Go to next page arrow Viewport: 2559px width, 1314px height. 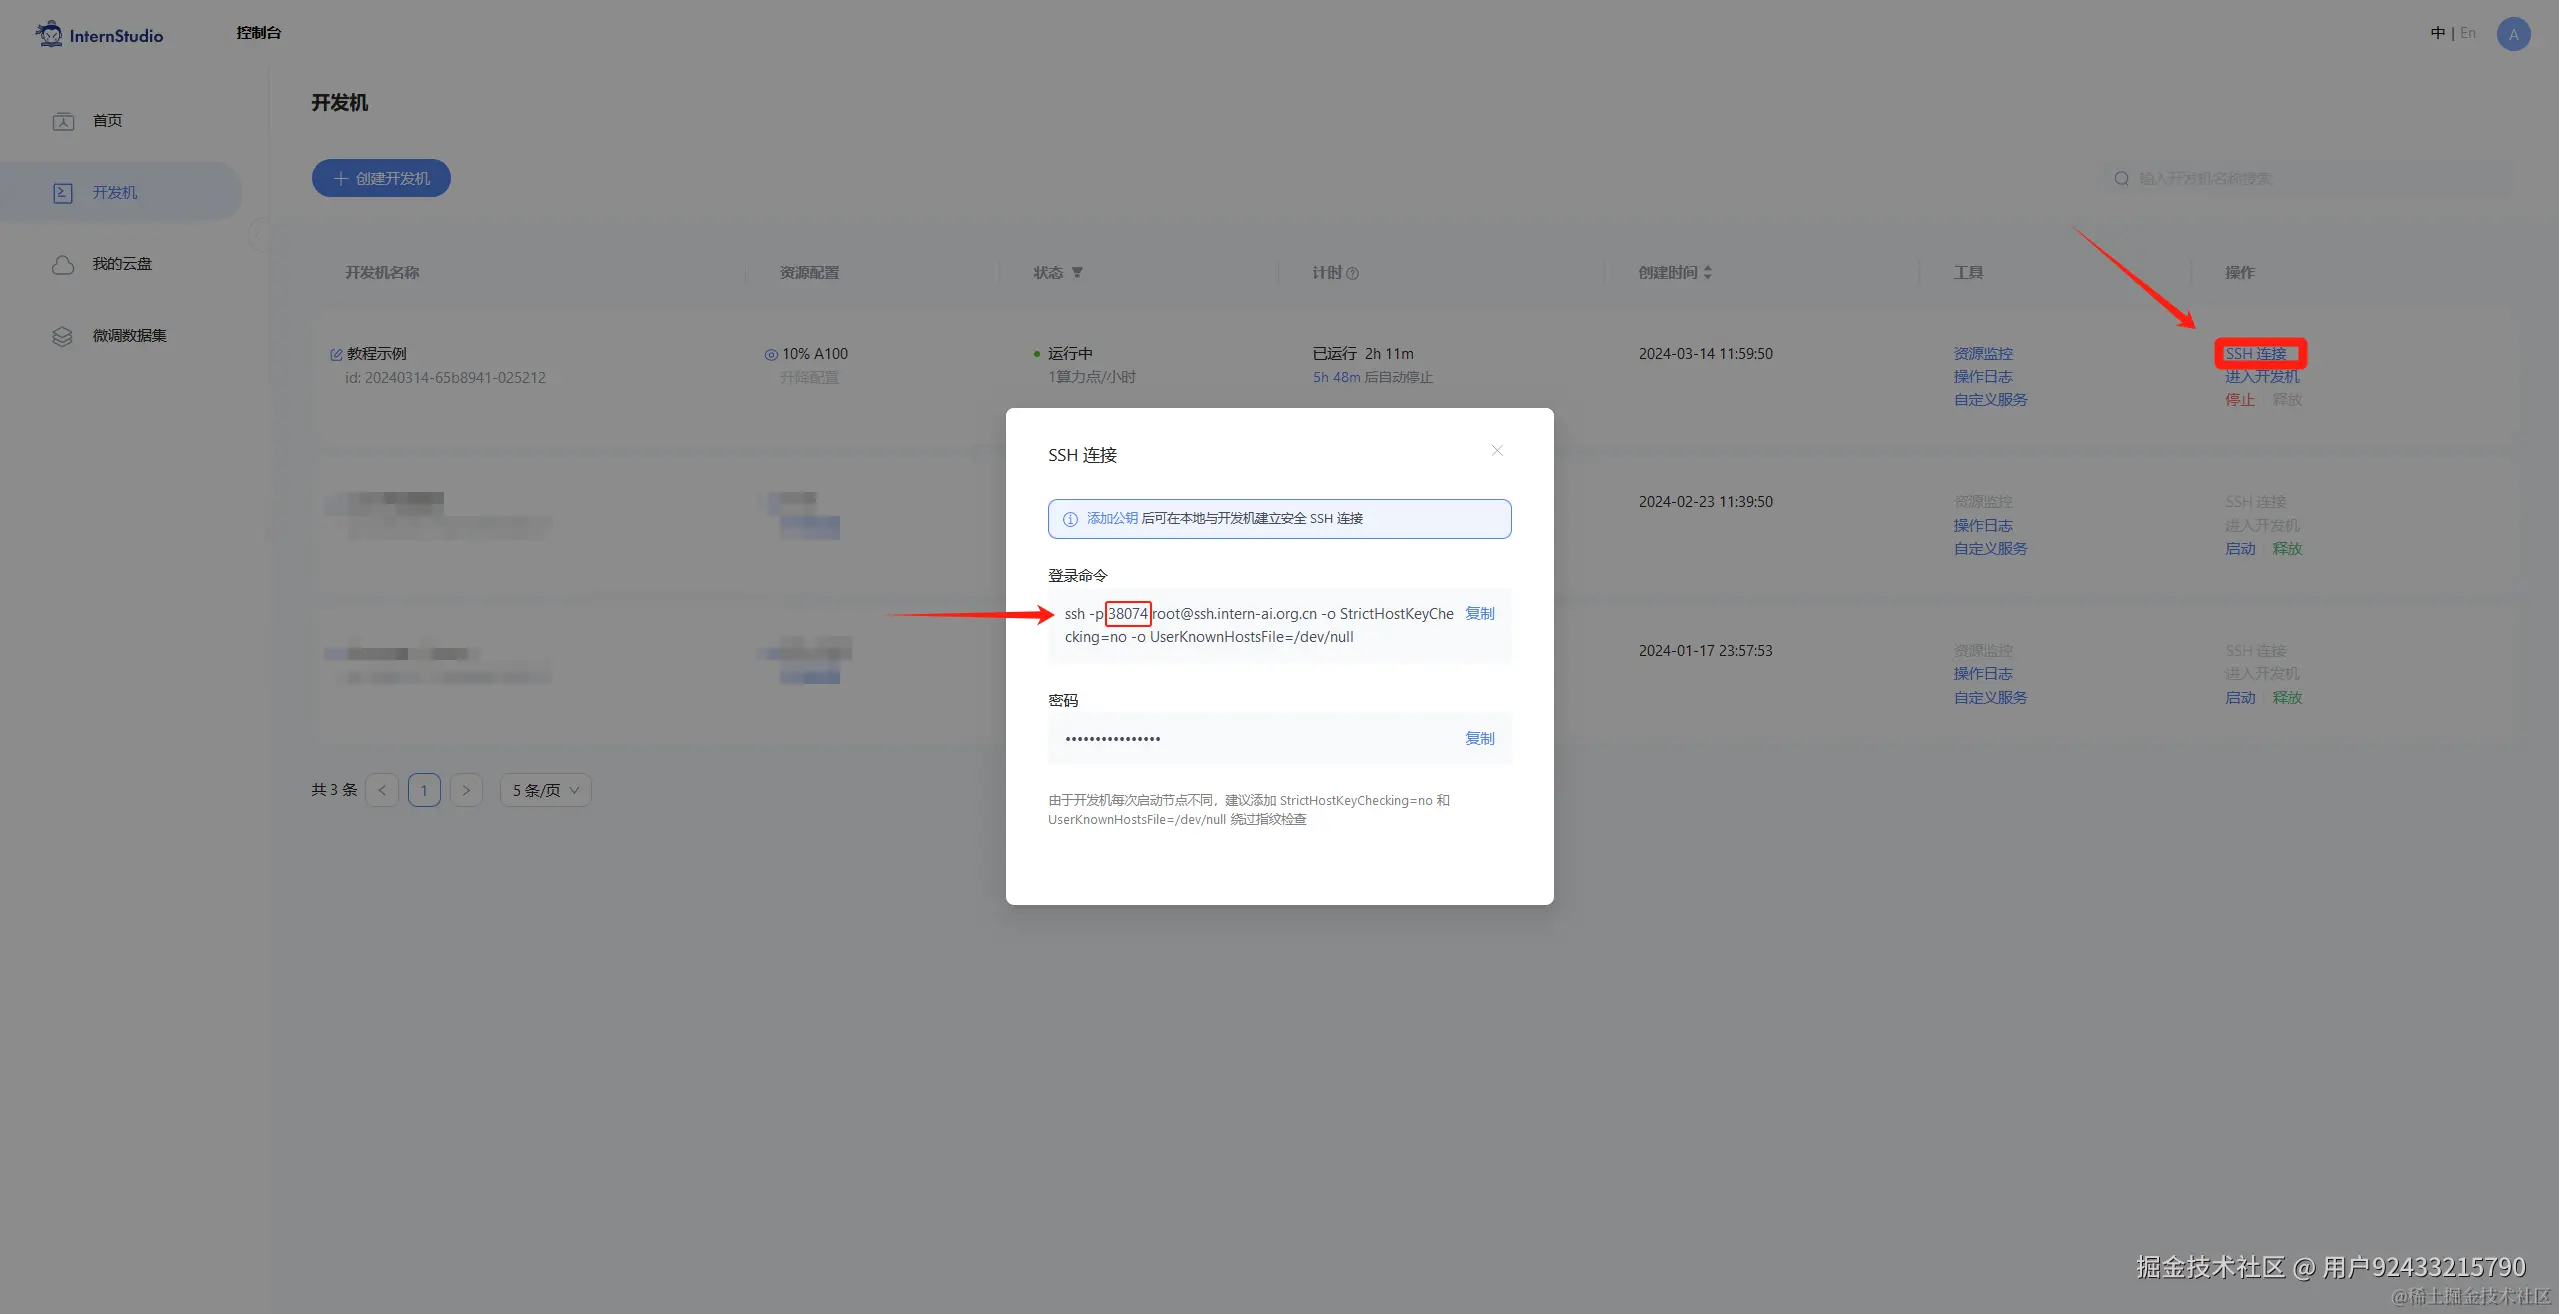click(x=466, y=791)
